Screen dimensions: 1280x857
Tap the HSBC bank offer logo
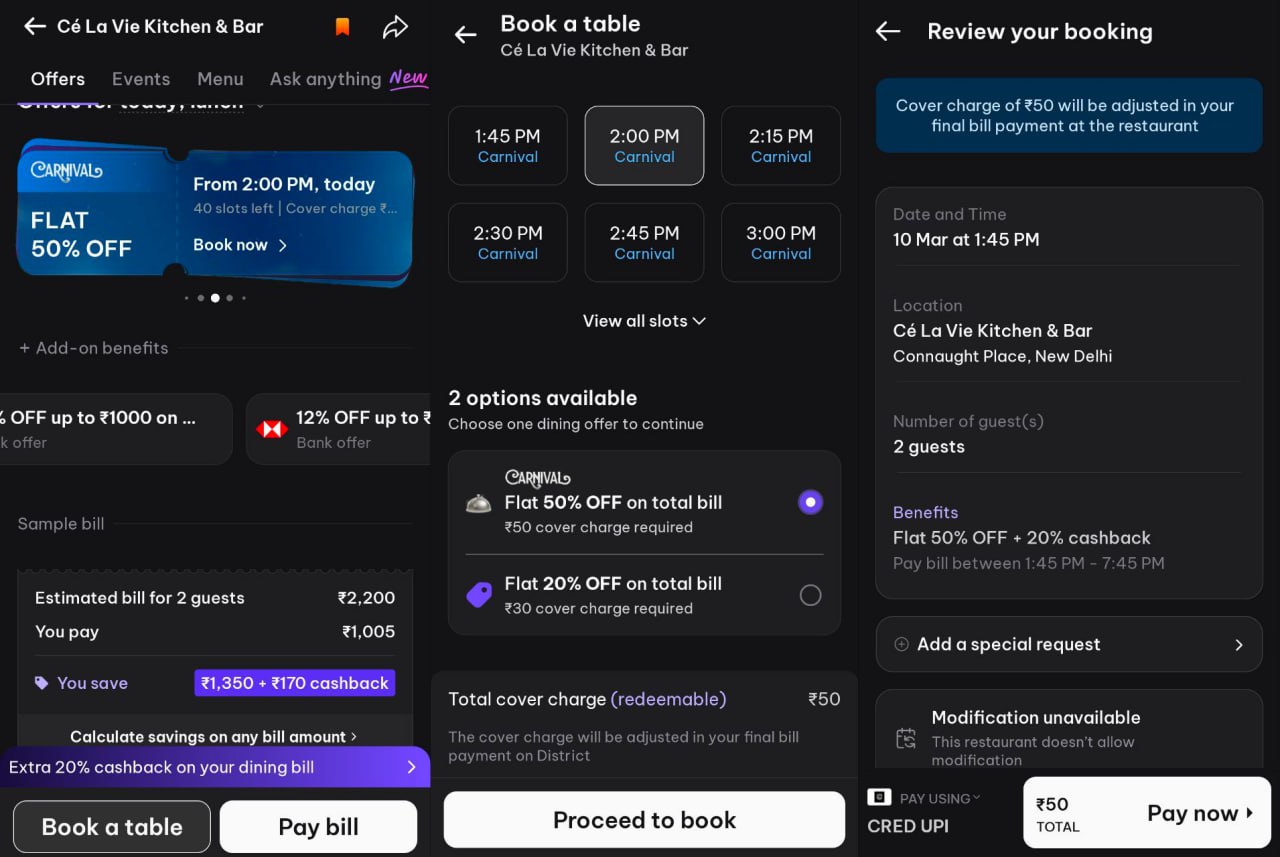coord(271,429)
